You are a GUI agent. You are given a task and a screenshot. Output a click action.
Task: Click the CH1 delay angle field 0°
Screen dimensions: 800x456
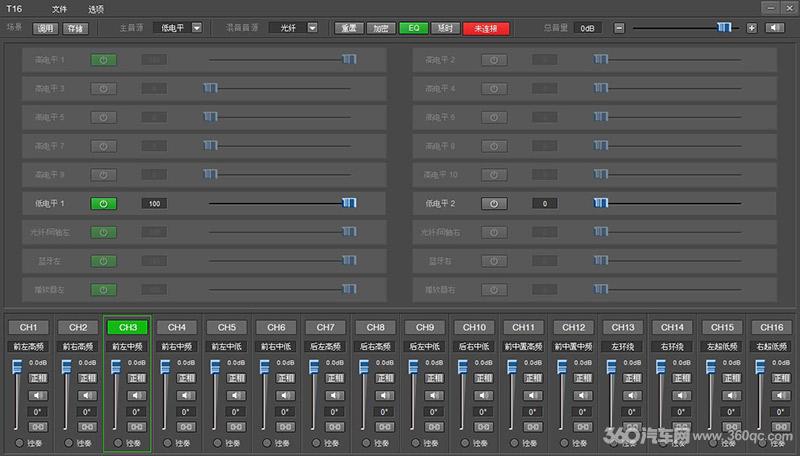[x=38, y=412]
